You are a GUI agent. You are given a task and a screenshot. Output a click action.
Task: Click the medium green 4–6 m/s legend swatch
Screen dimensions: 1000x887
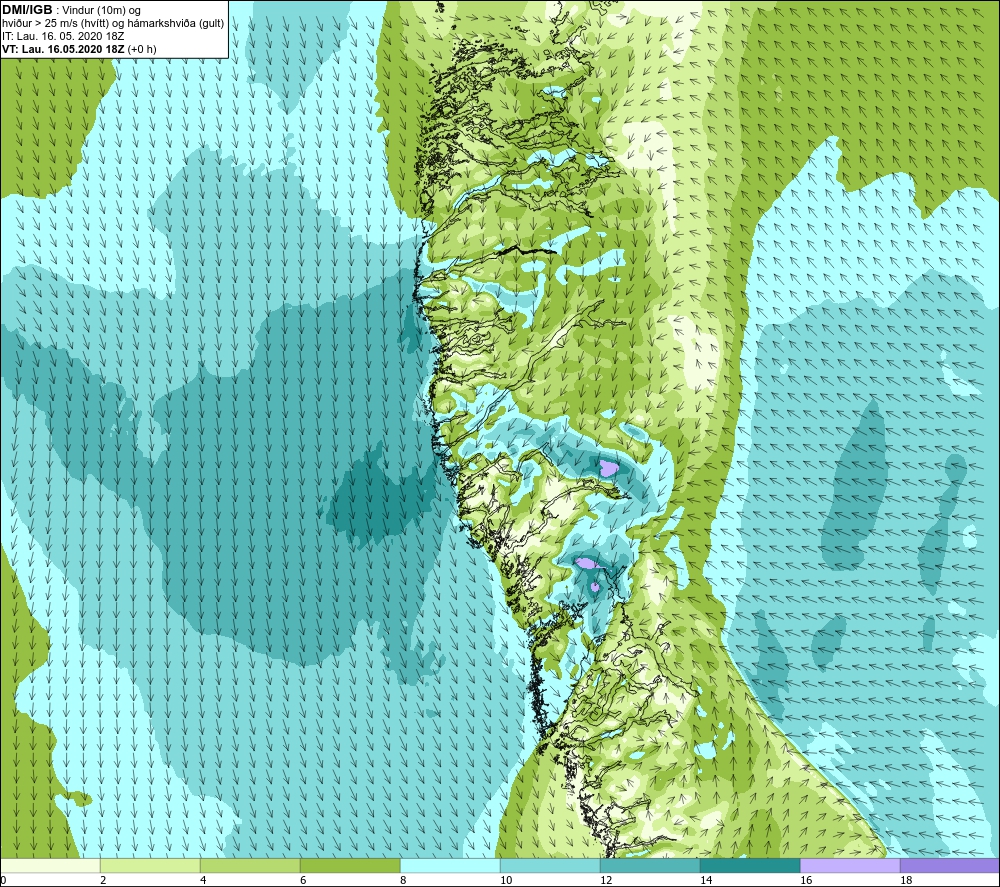250,865
